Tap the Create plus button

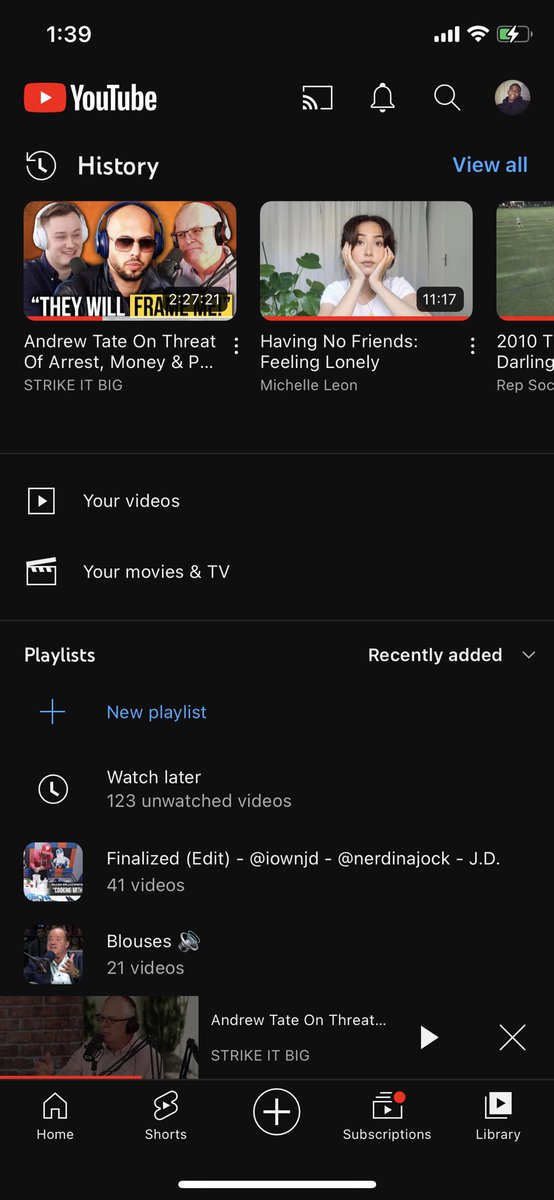[x=277, y=1112]
